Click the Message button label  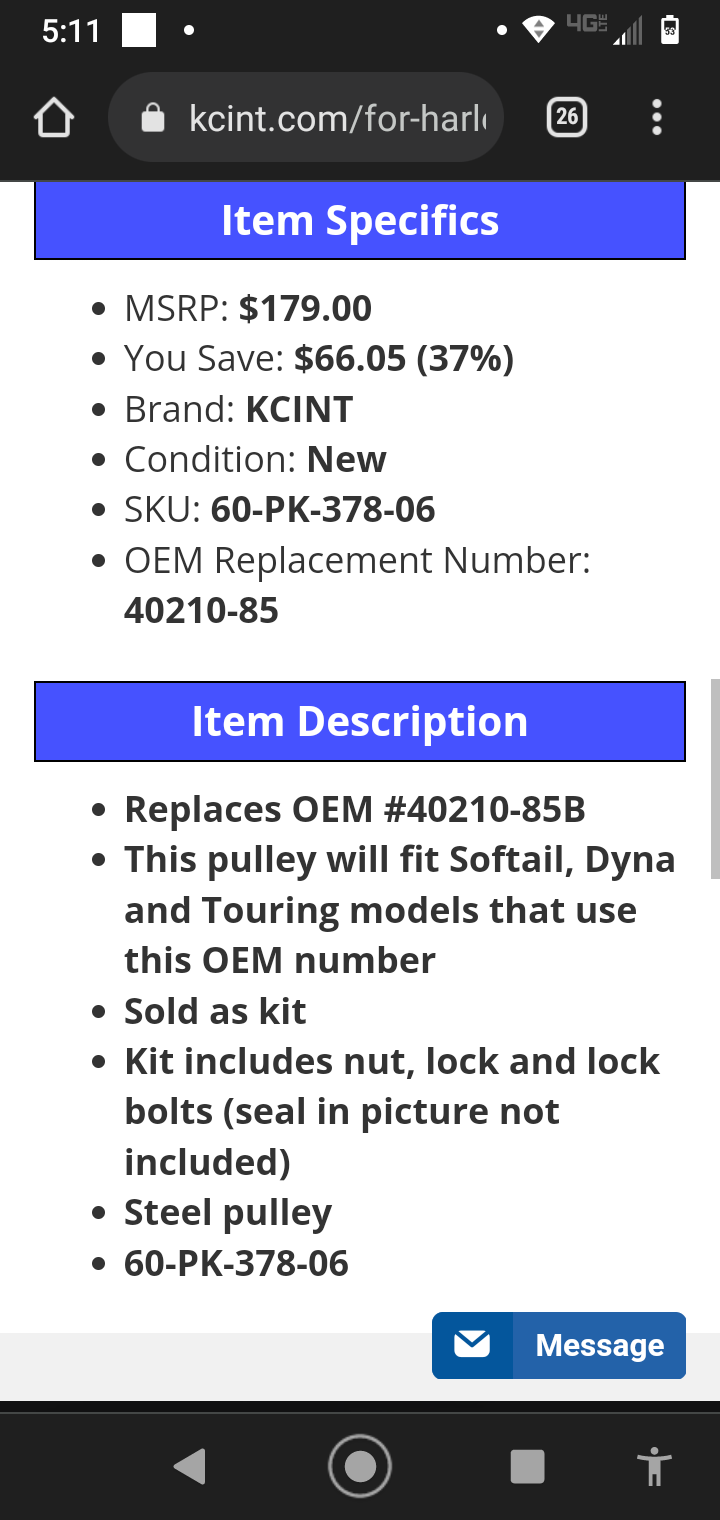click(599, 1345)
